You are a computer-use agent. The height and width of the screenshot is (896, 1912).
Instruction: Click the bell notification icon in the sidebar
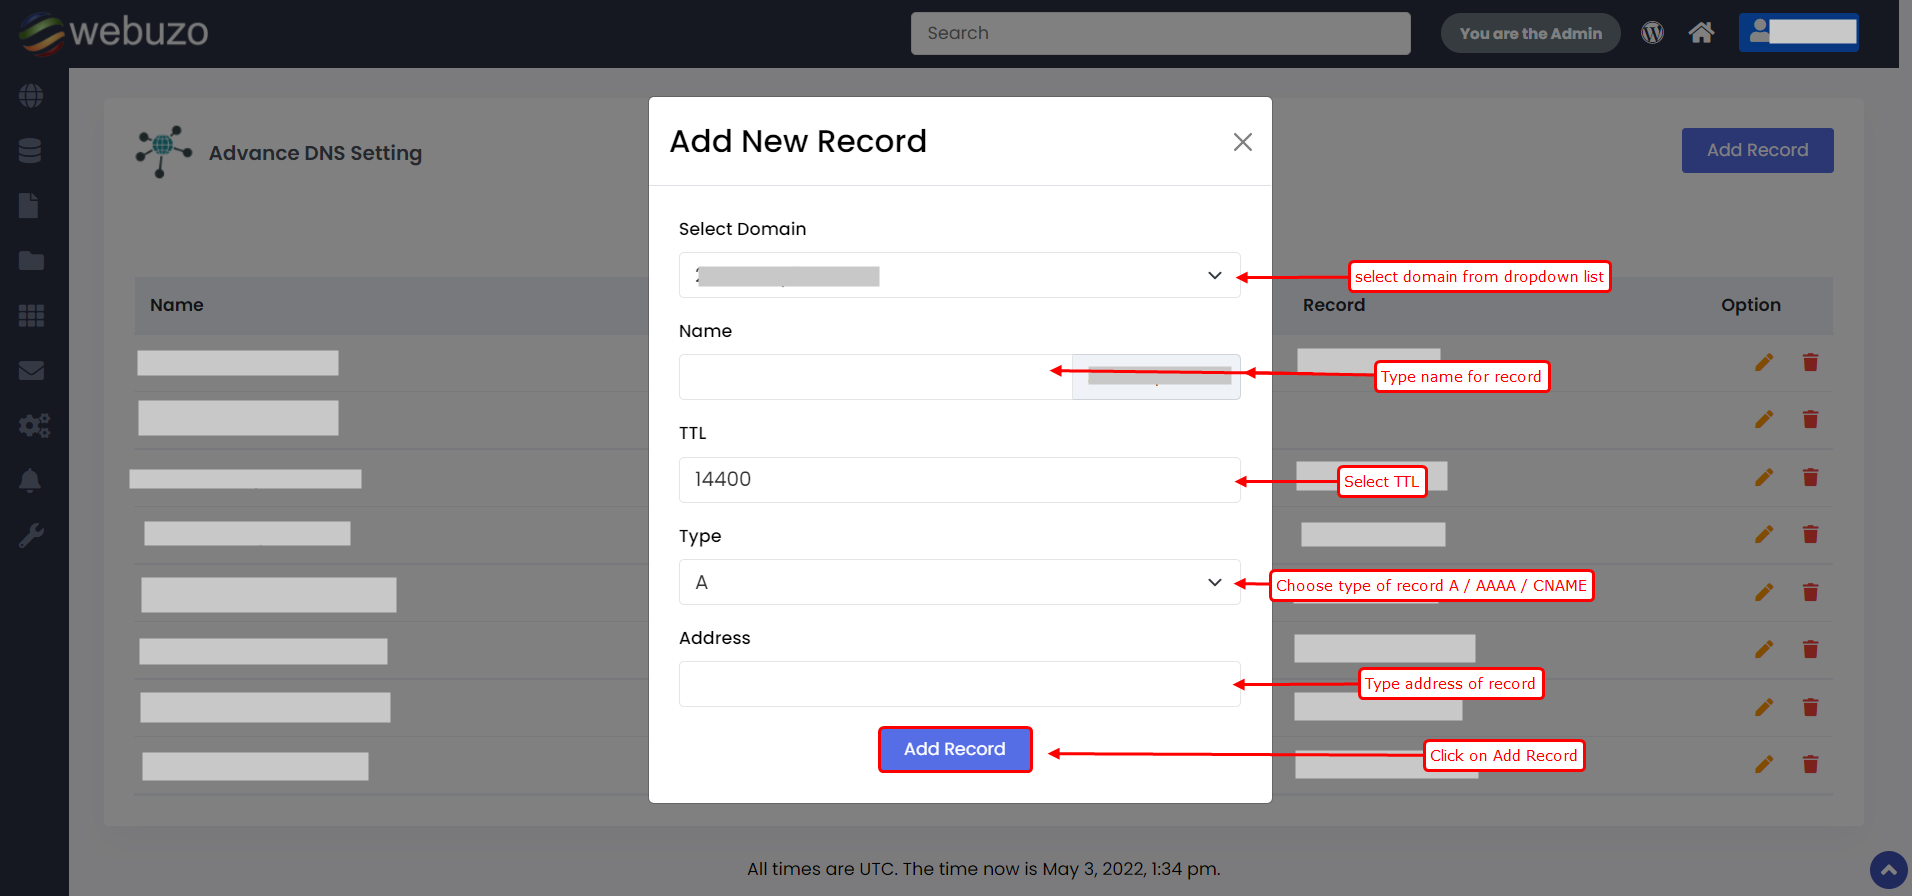(31, 481)
